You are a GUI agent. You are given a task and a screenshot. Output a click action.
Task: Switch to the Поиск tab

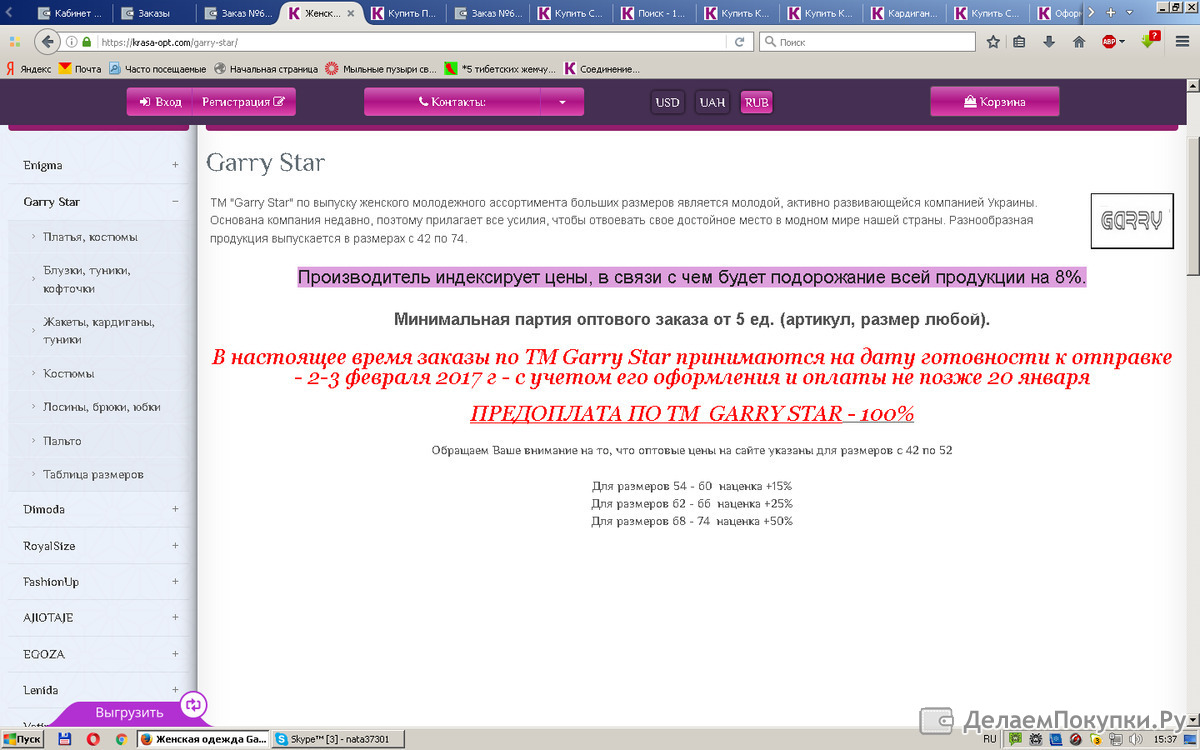[656, 14]
